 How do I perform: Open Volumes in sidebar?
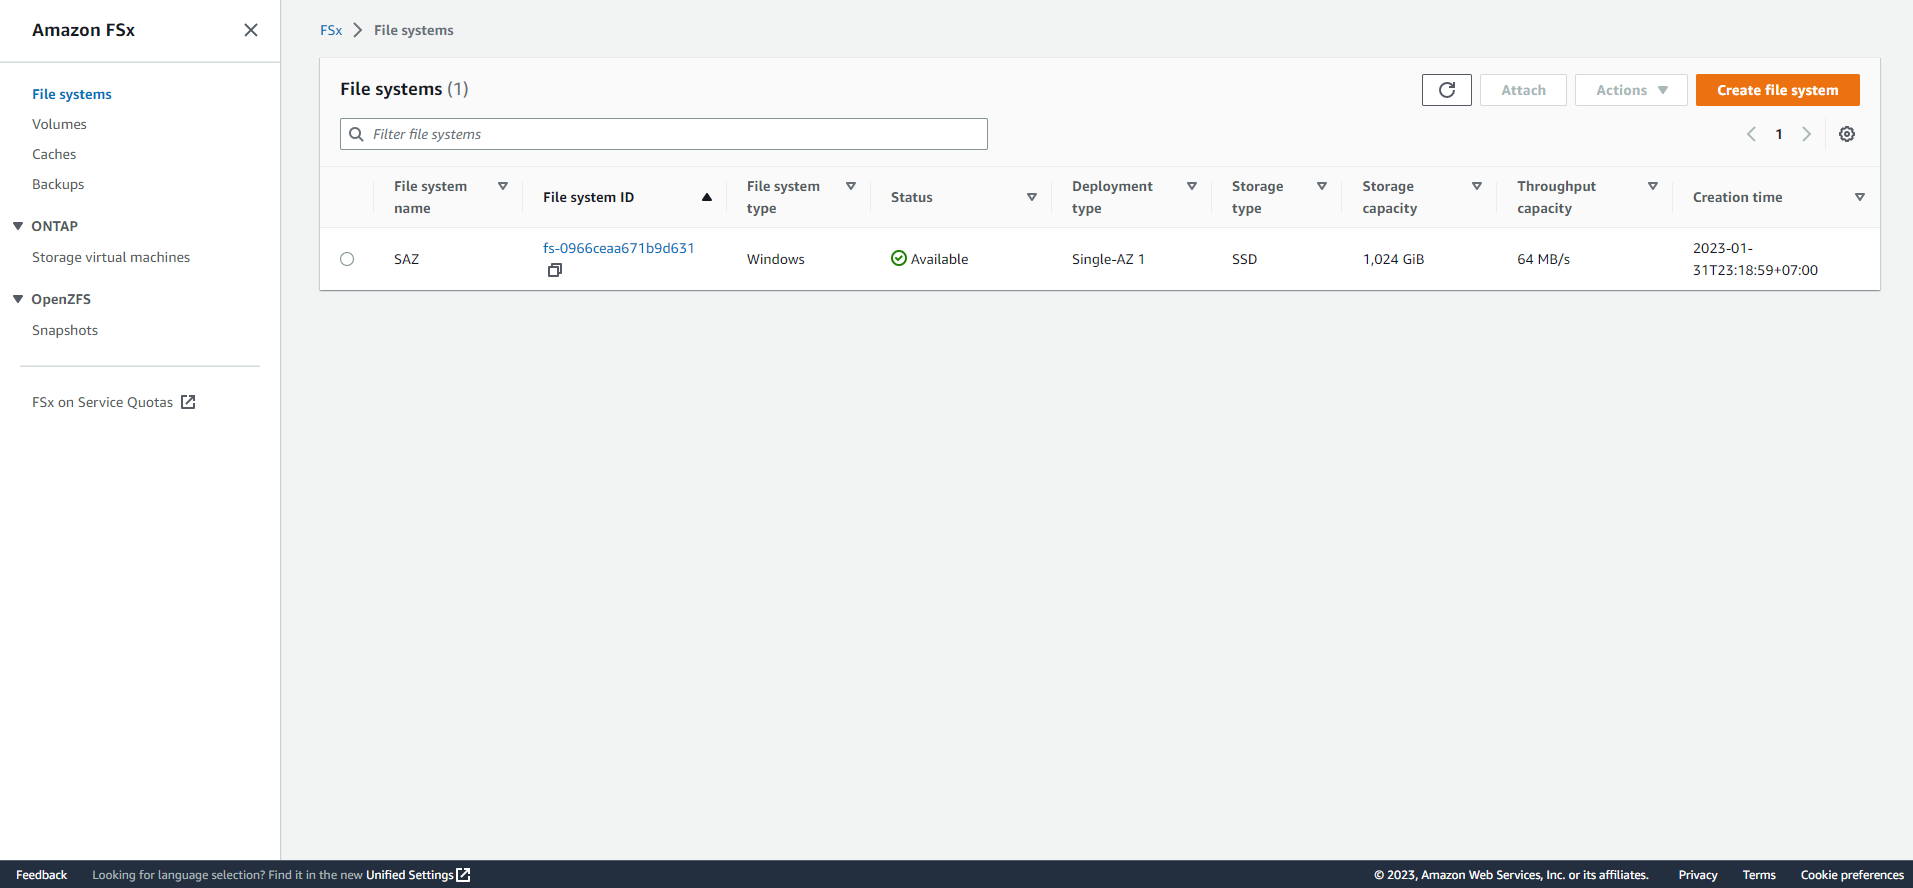(x=59, y=124)
